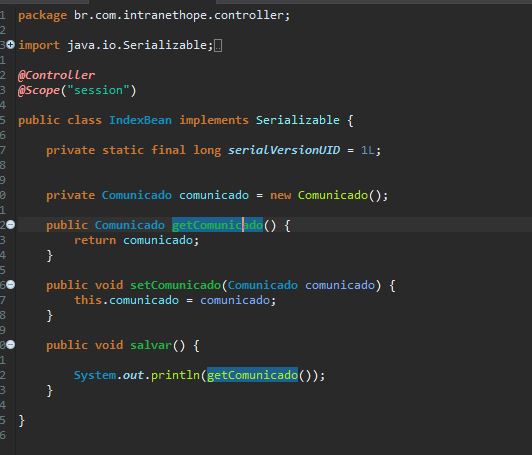This screenshot has width=532, height=455.
Task: Click the package name br.com.intranethope.controller
Action: (x=179, y=15)
